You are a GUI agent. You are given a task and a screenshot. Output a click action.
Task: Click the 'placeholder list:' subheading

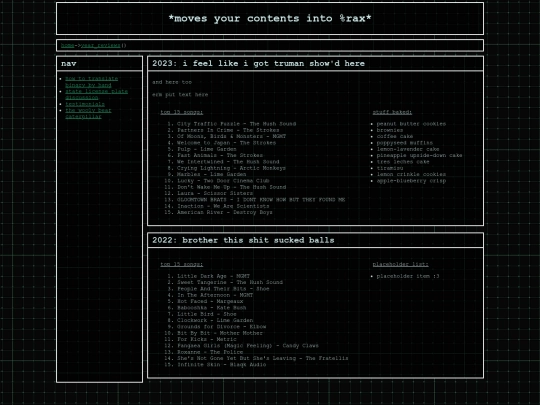pos(400,264)
